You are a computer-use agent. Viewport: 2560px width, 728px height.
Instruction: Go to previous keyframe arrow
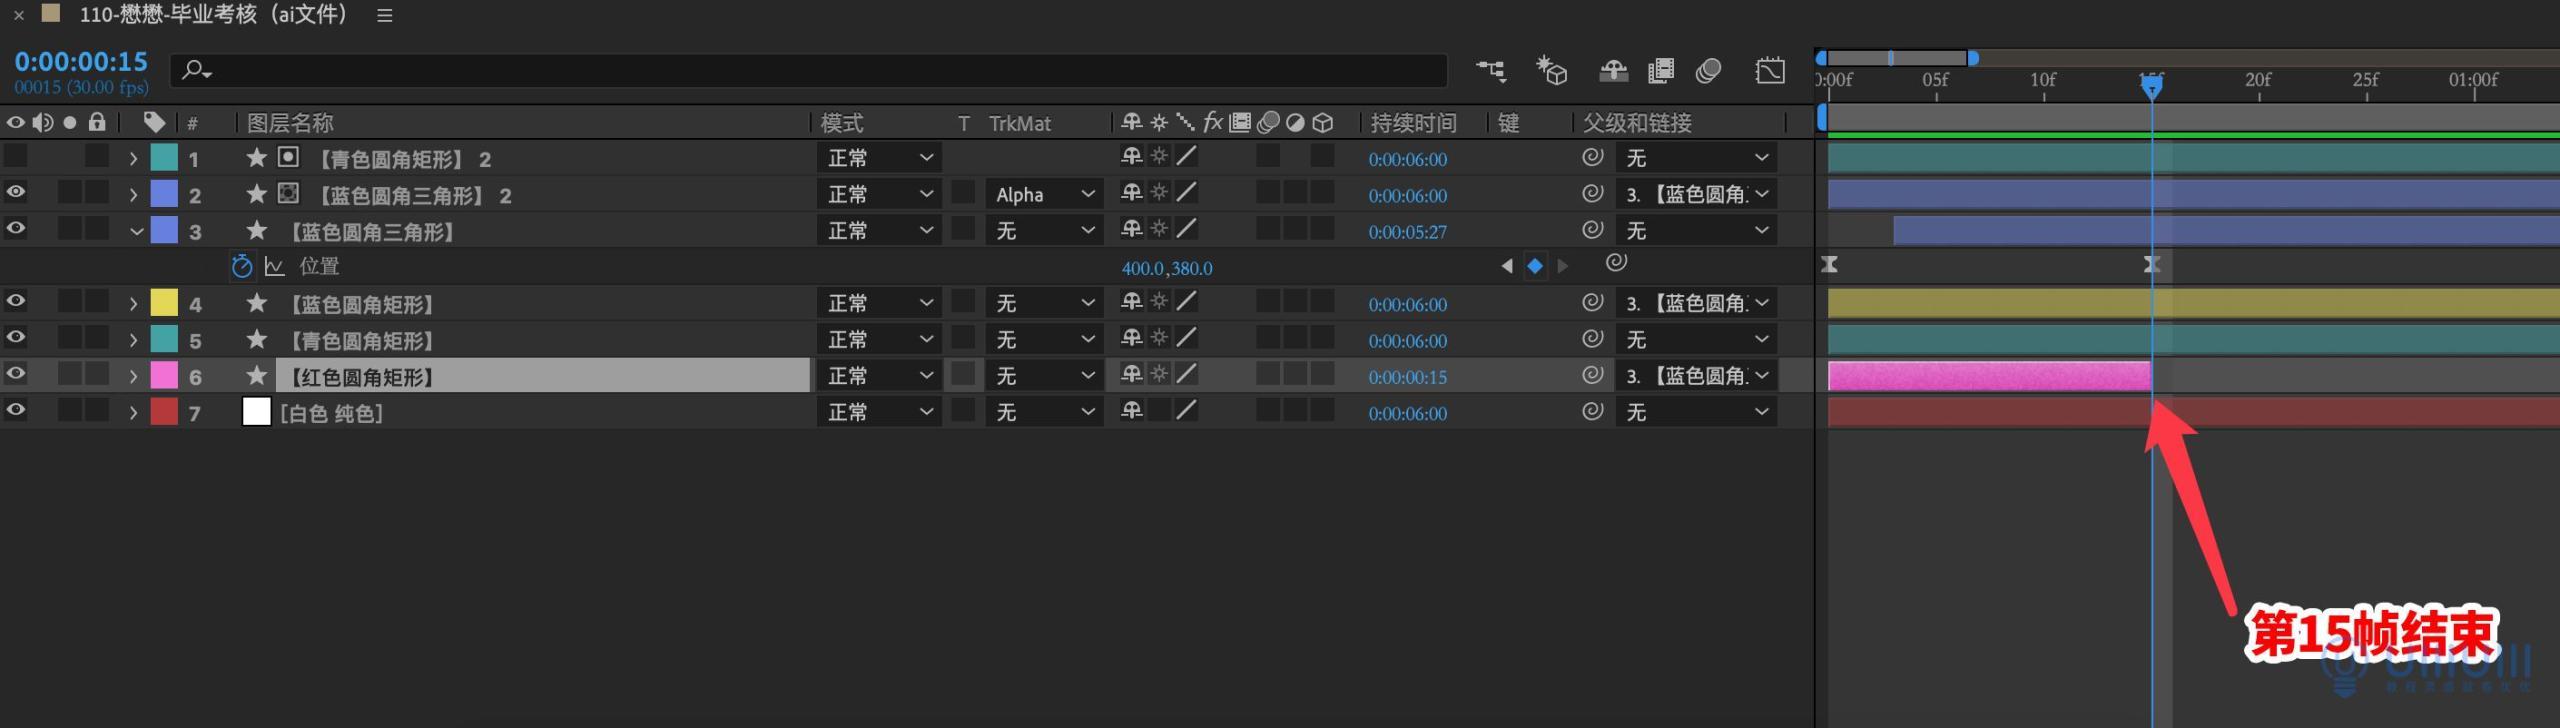[1507, 266]
